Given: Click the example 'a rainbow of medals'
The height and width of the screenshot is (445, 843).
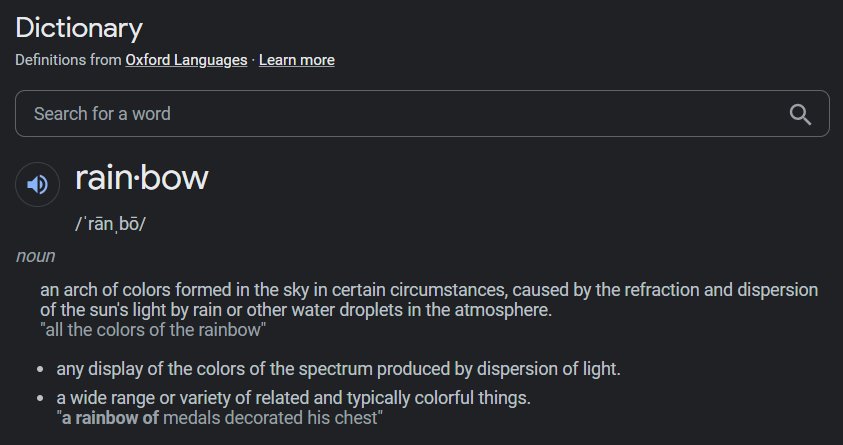Looking at the screenshot, I should pyautogui.click(x=220, y=418).
